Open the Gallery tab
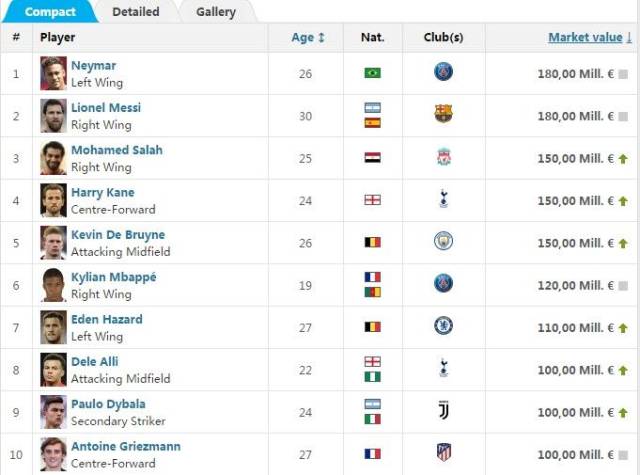 [x=216, y=12]
